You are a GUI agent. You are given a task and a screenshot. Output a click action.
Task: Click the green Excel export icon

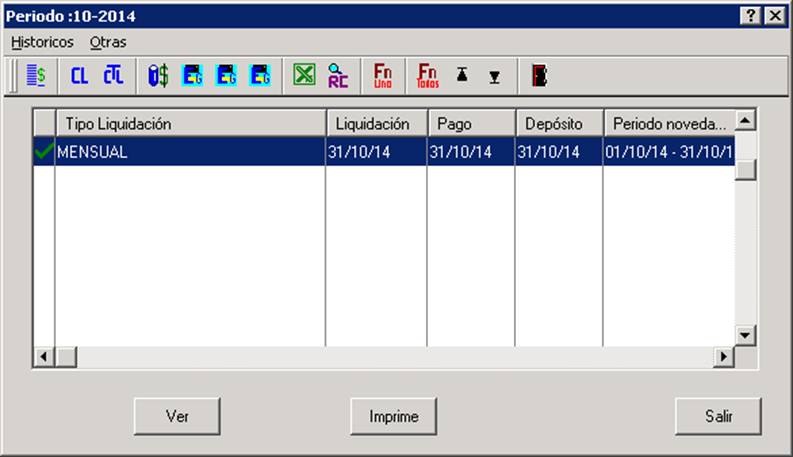[x=304, y=75]
